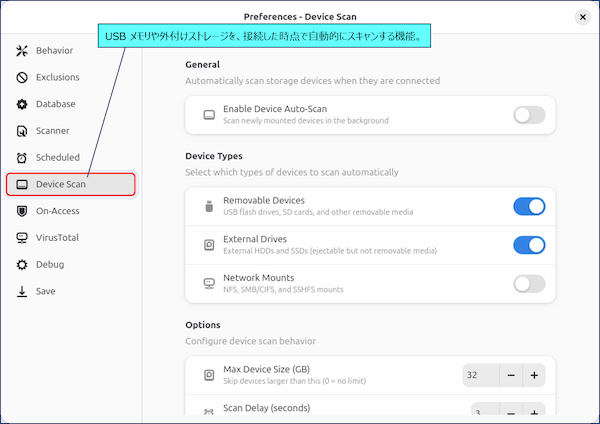Screen dimensions: 600x424
Task: Go to the Debug page
Action: [x=71, y=264]
